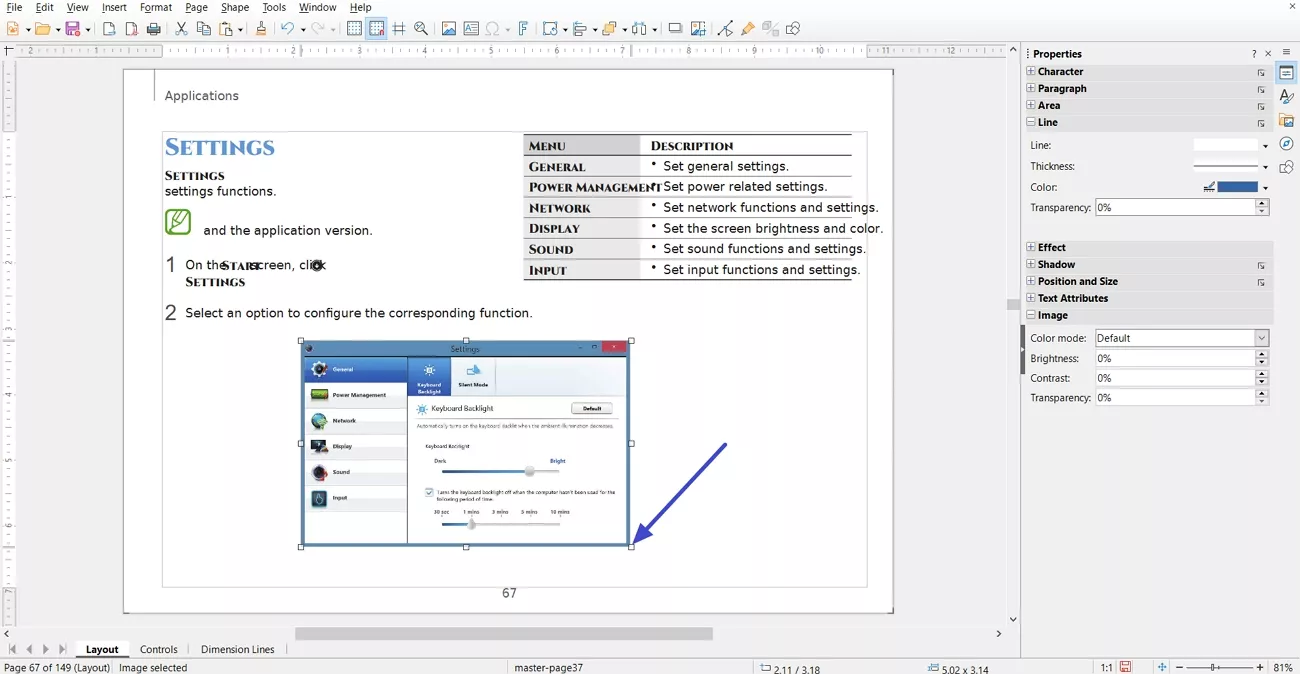Open the Tools menu
This screenshot has height=674, width=1300.
pyautogui.click(x=274, y=7)
